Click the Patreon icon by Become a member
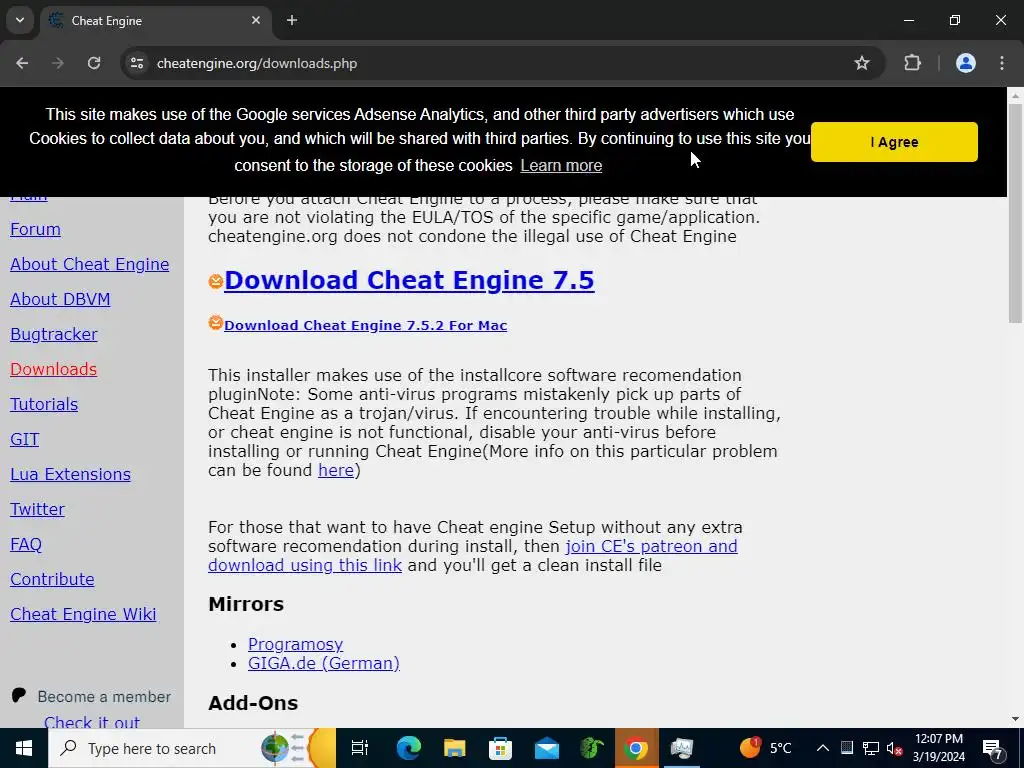The width and height of the screenshot is (1024, 768). point(19,696)
